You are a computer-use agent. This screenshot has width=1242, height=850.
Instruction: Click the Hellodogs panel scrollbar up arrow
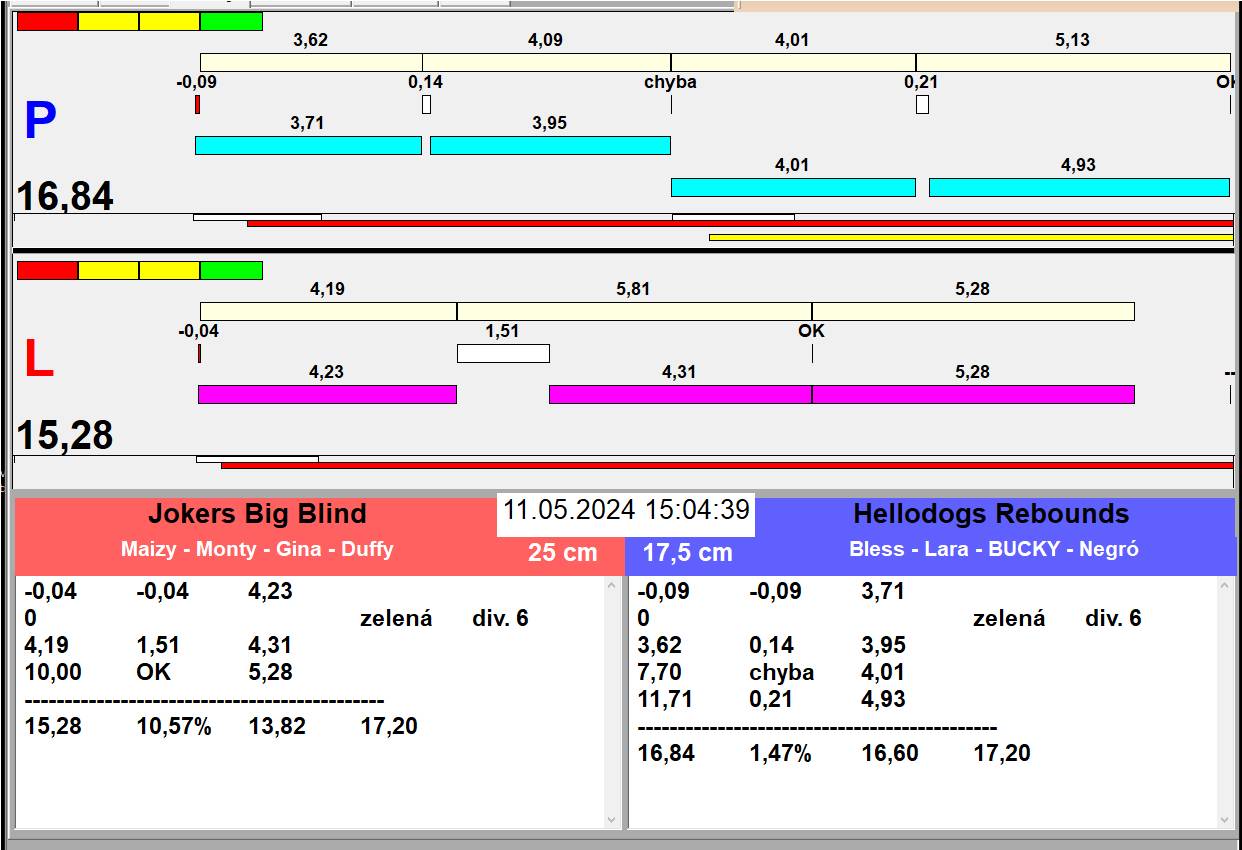tap(1226, 586)
